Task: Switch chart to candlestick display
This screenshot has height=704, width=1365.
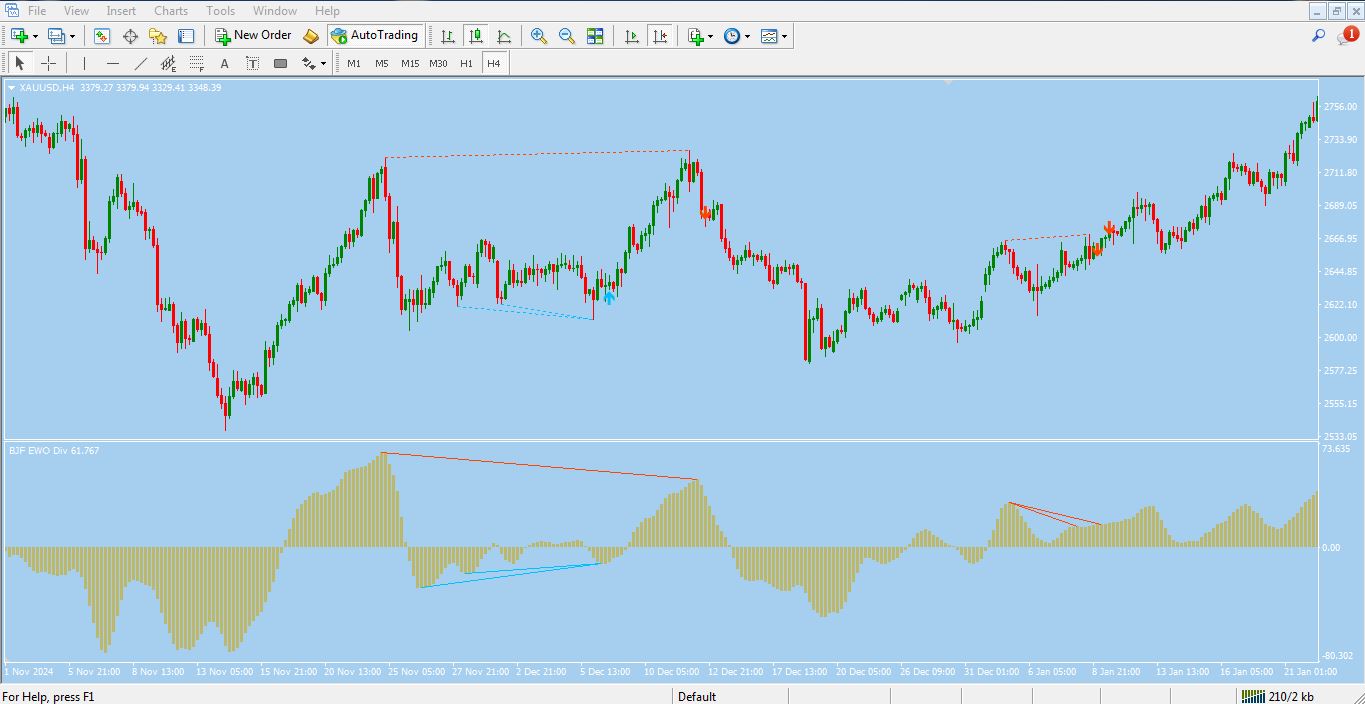Action: point(476,36)
